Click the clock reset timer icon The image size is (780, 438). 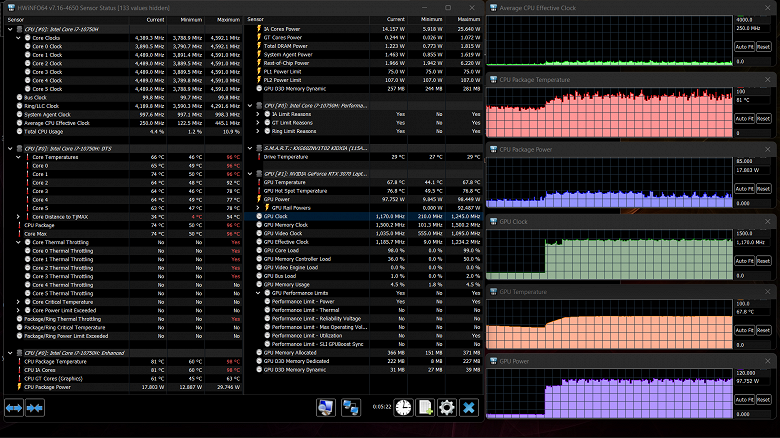(403, 407)
